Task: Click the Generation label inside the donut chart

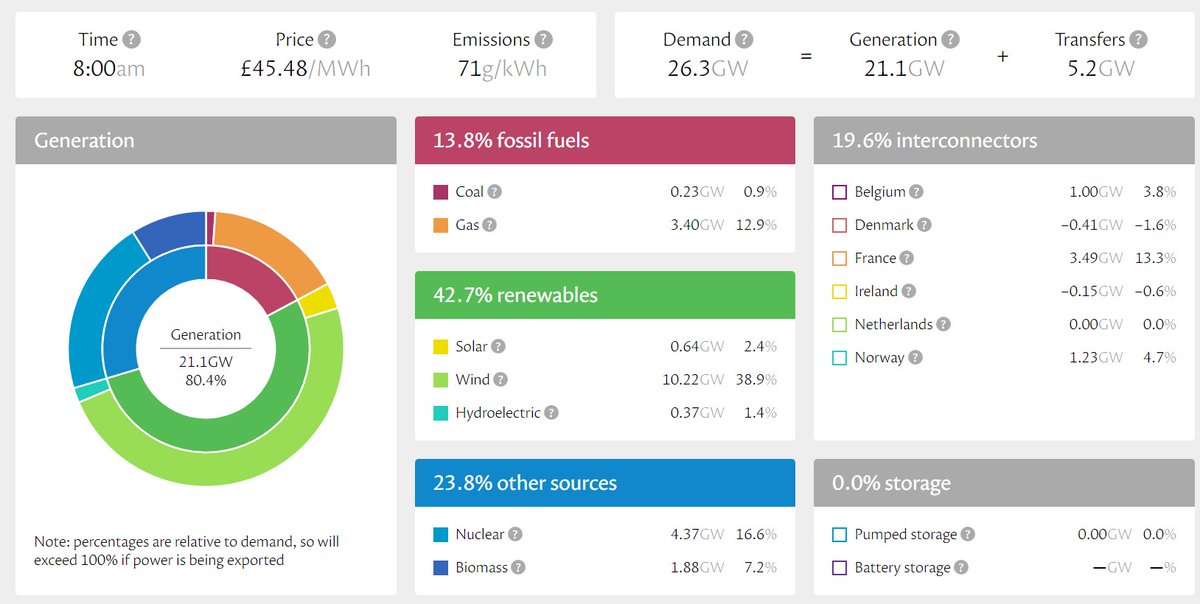Action: (205, 335)
